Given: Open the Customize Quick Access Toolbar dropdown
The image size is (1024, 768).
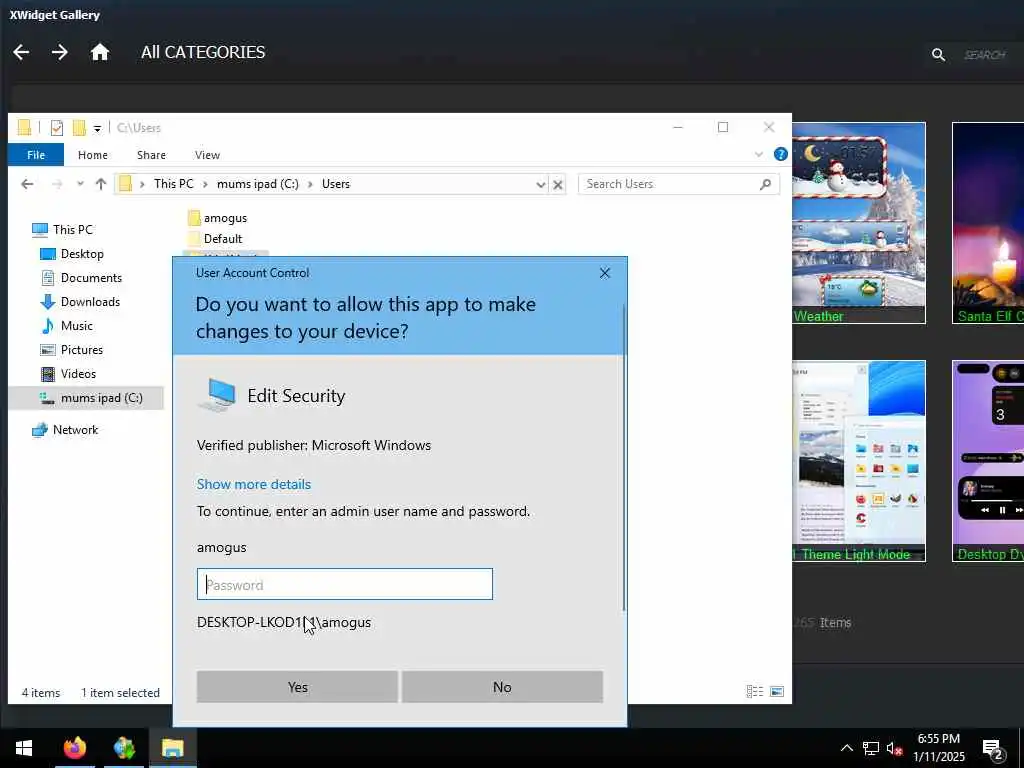Looking at the screenshot, I should (97, 129).
